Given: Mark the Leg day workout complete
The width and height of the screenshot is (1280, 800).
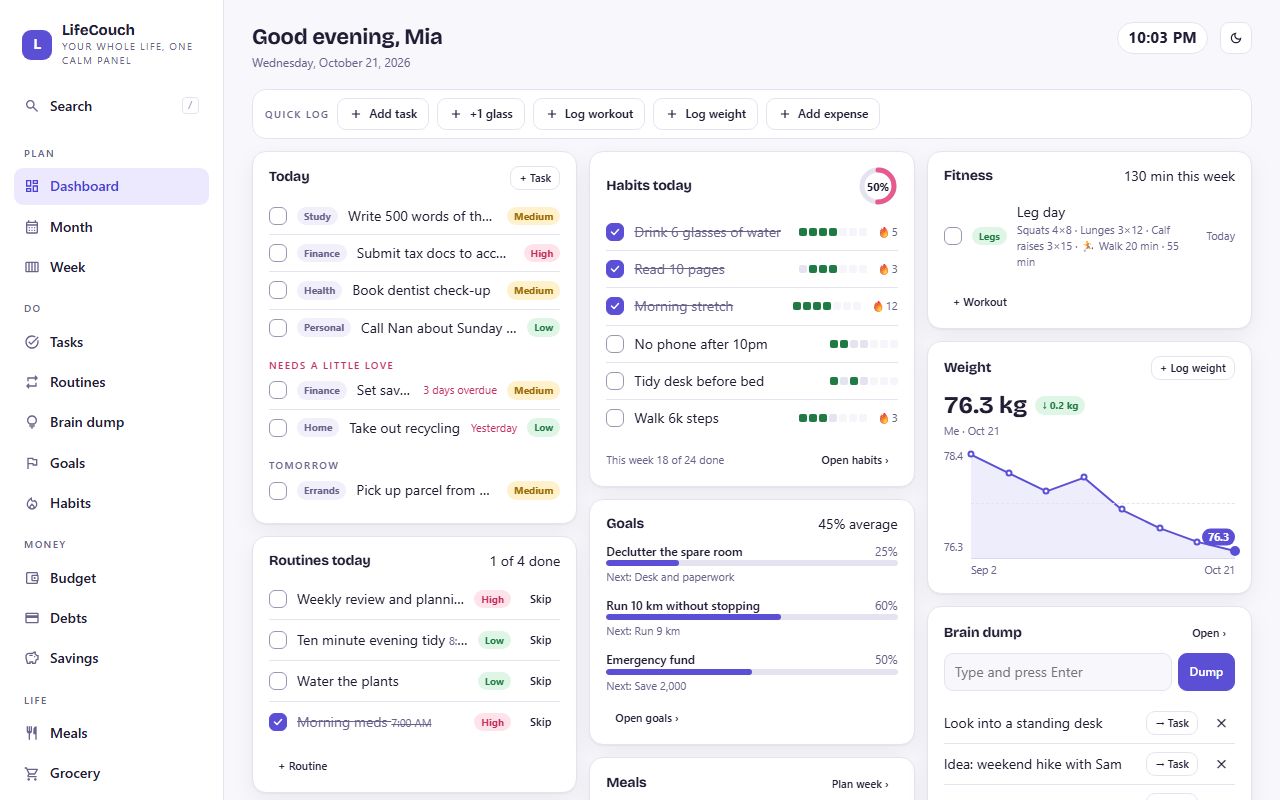Looking at the screenshot, I should pos(953,236).
